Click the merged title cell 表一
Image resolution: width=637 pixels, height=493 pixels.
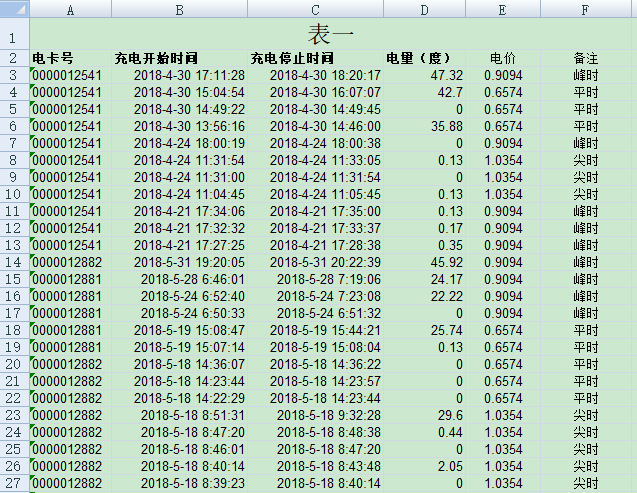(330, 34)
